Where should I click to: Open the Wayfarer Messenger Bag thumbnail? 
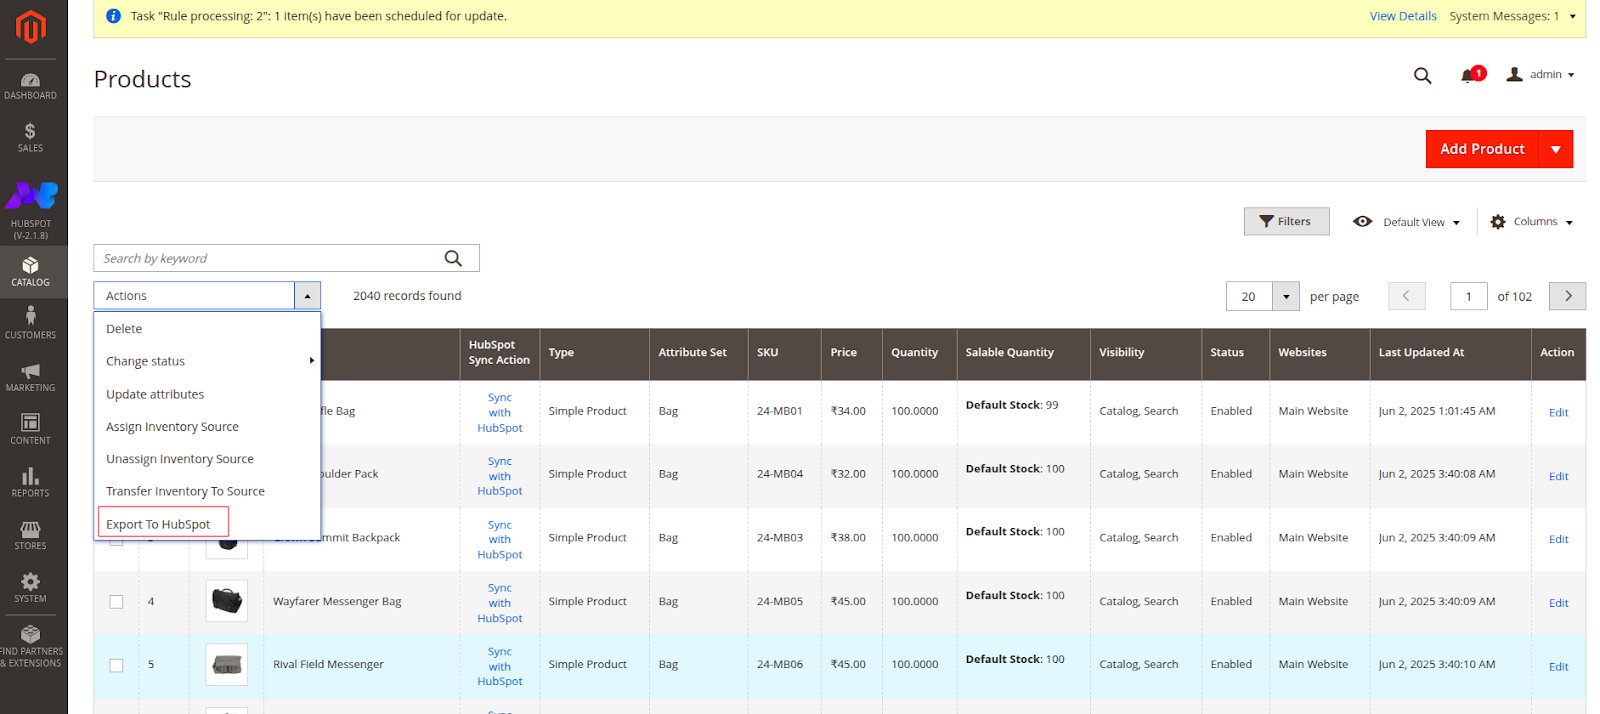pyautogui.click(x=226, y=601)
